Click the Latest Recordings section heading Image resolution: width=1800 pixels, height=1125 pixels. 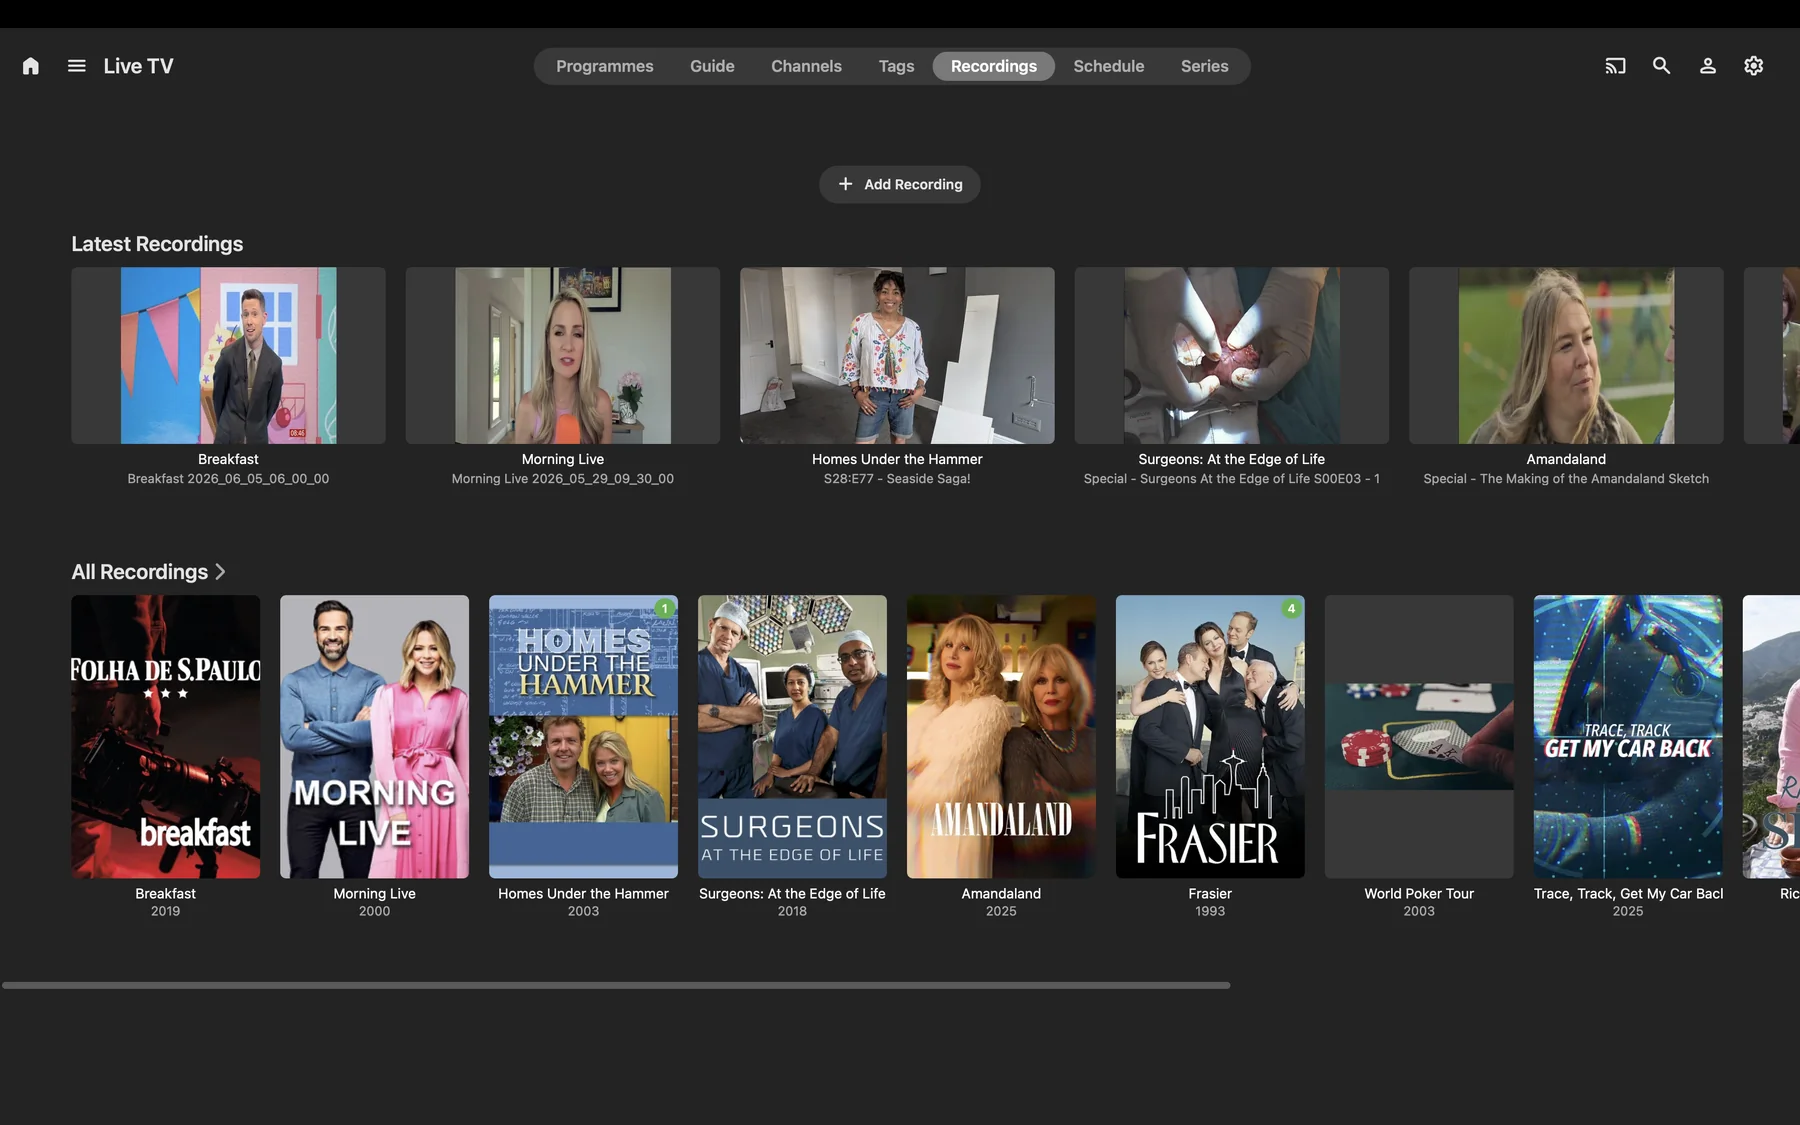(x=157, y=244)
